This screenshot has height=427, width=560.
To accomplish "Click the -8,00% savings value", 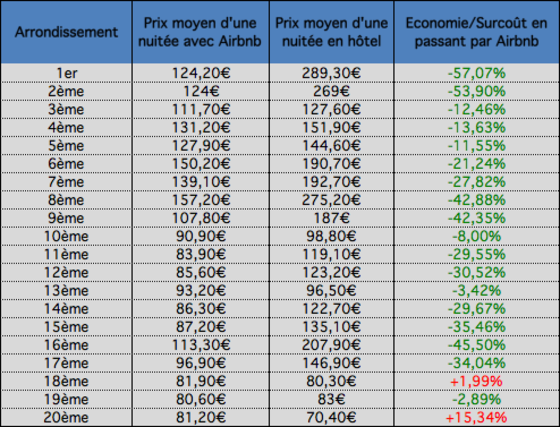I will point(477,236).
